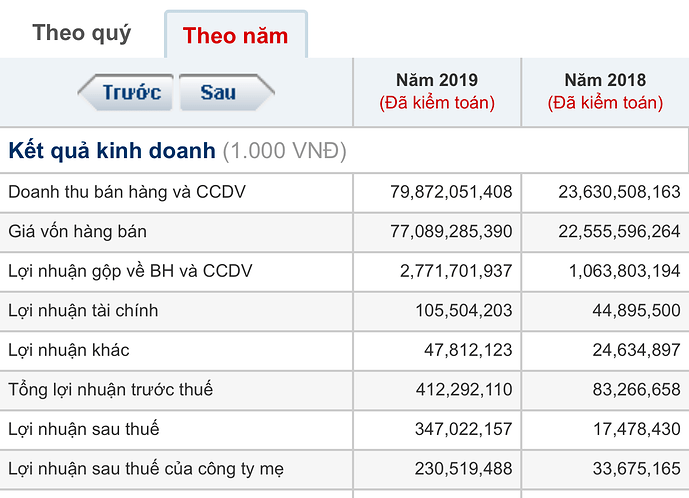
Task: Select the Doanh thu bán hàng và CCDV row
Action: (x=127, y=191)
